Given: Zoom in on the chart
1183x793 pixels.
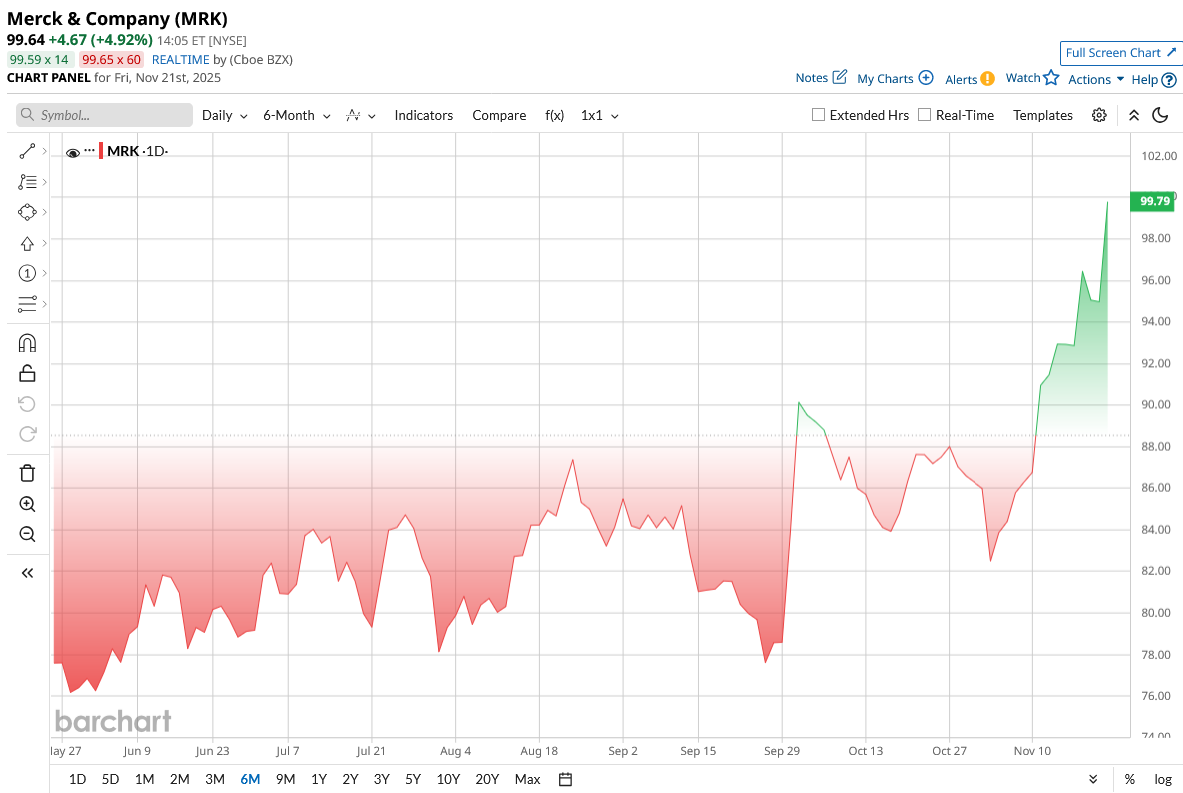Looking at the screenshot, I should point(27,504).
